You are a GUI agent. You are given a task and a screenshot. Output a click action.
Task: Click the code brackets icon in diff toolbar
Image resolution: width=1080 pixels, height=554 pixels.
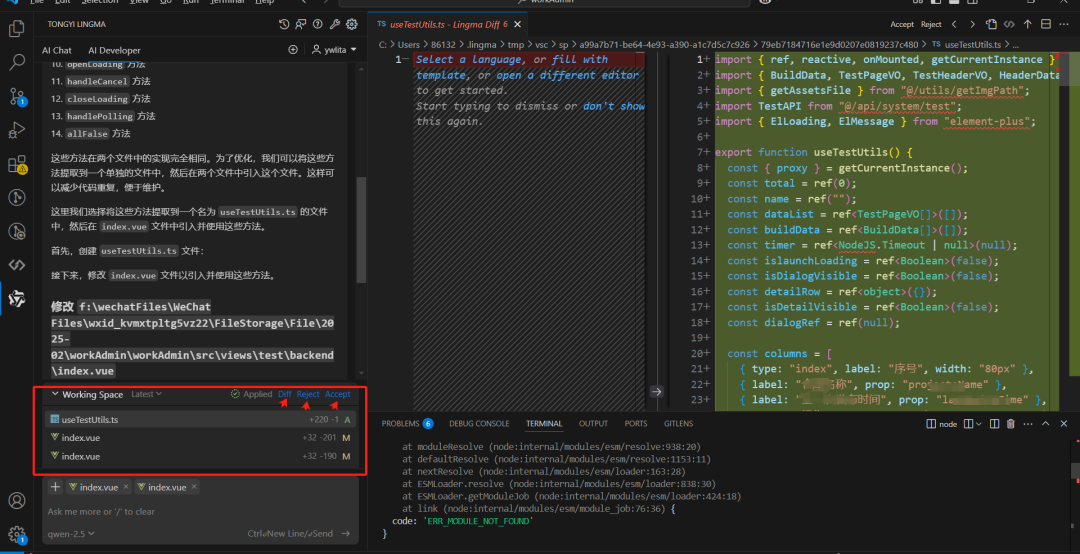[1009, 24]
